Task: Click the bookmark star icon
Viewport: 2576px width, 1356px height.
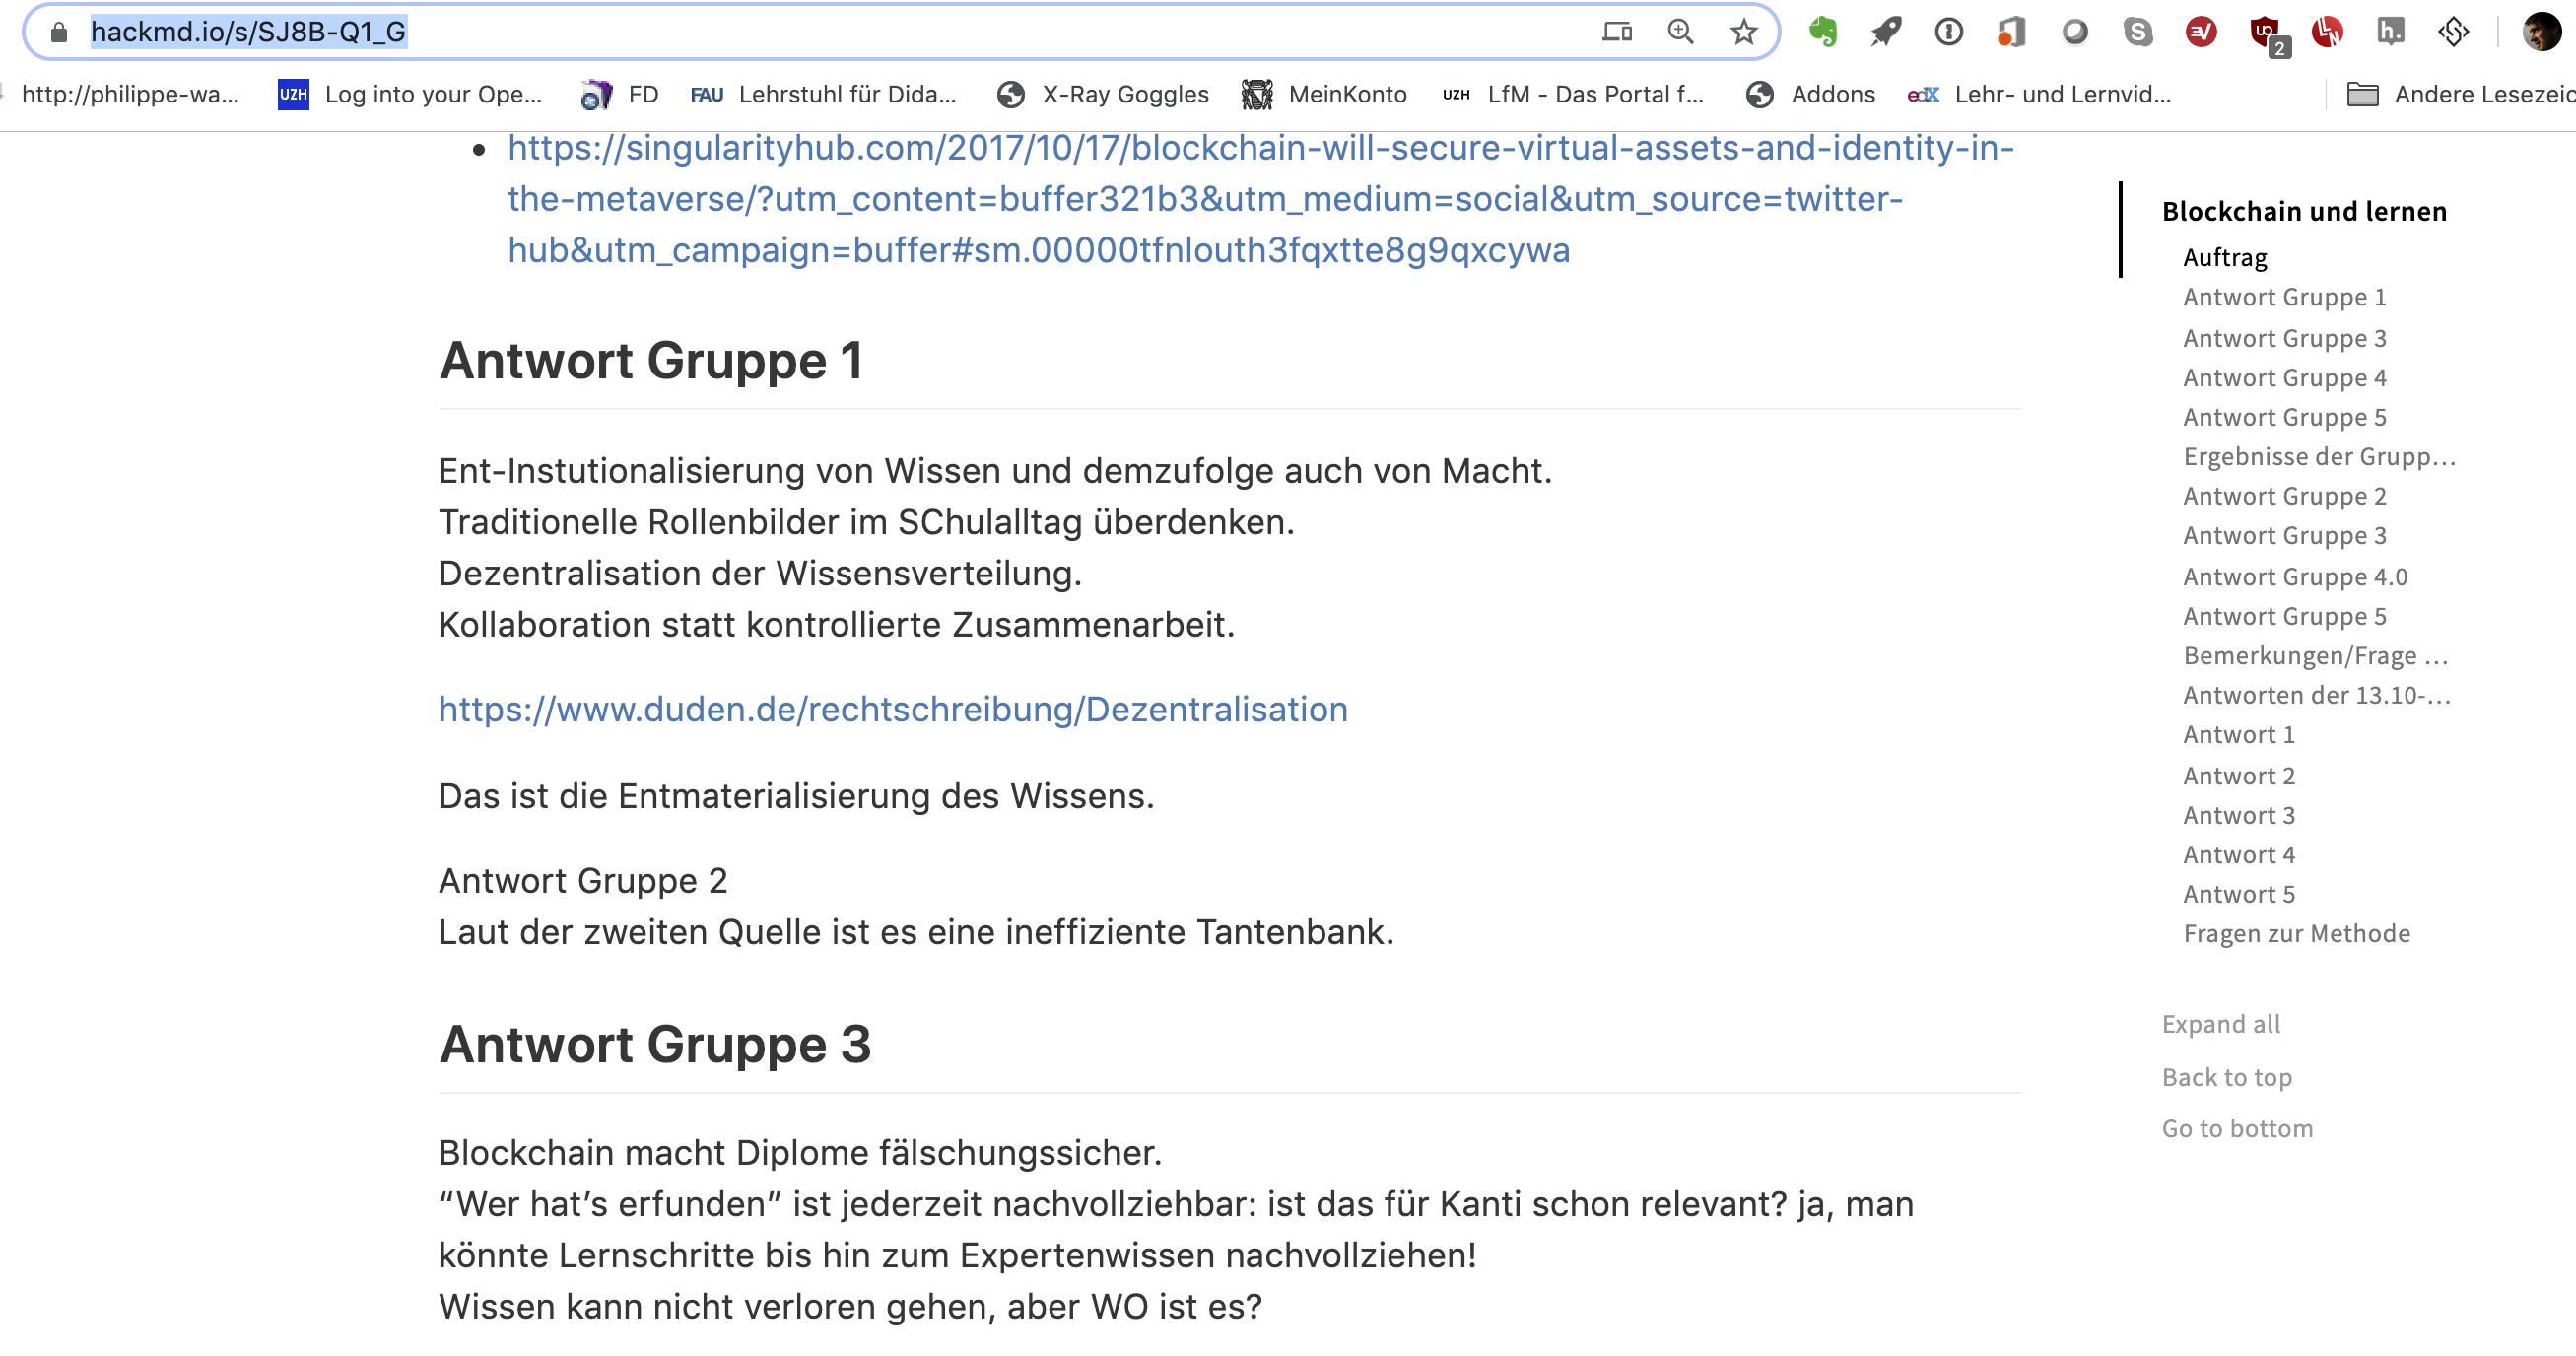Action: 1743,32
